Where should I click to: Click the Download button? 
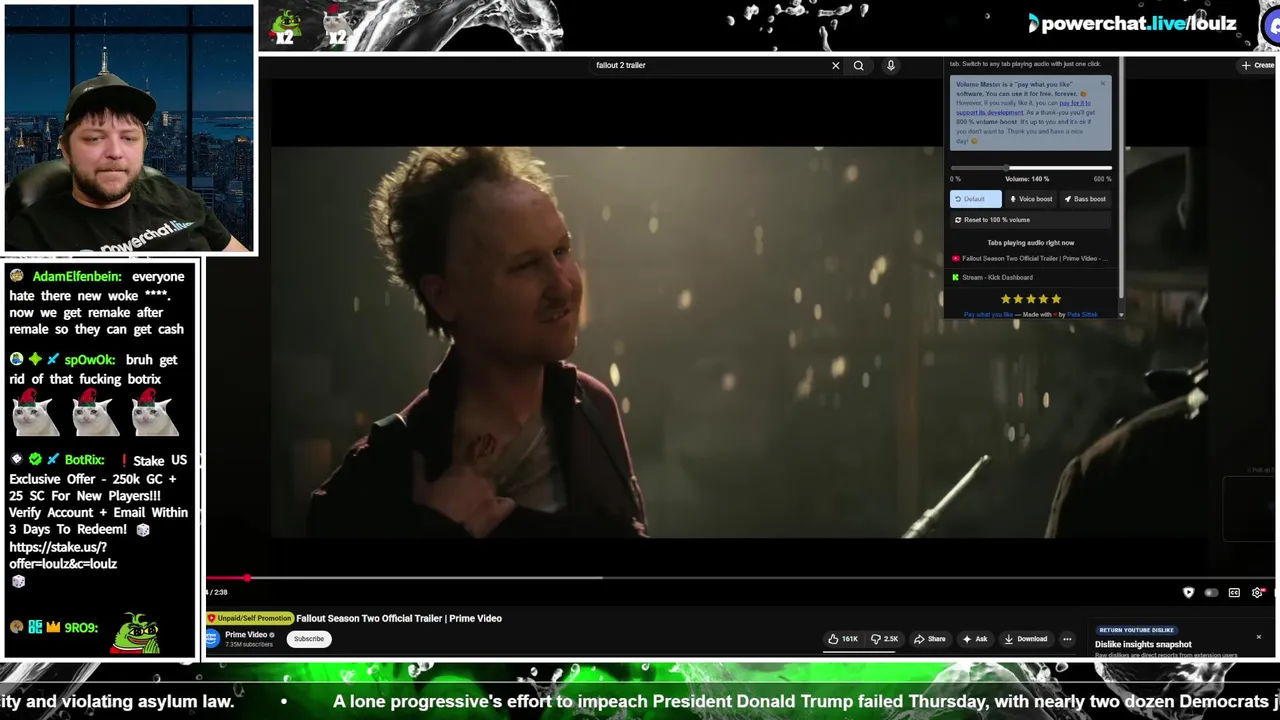1026,639
